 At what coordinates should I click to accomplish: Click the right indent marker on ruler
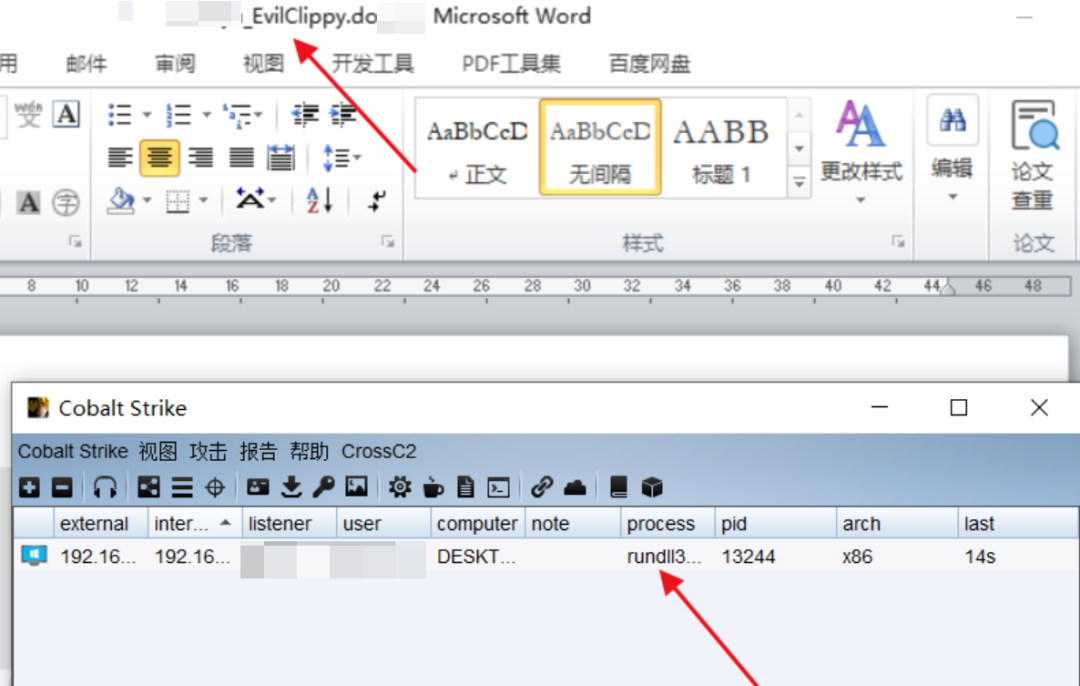point(948,288)
